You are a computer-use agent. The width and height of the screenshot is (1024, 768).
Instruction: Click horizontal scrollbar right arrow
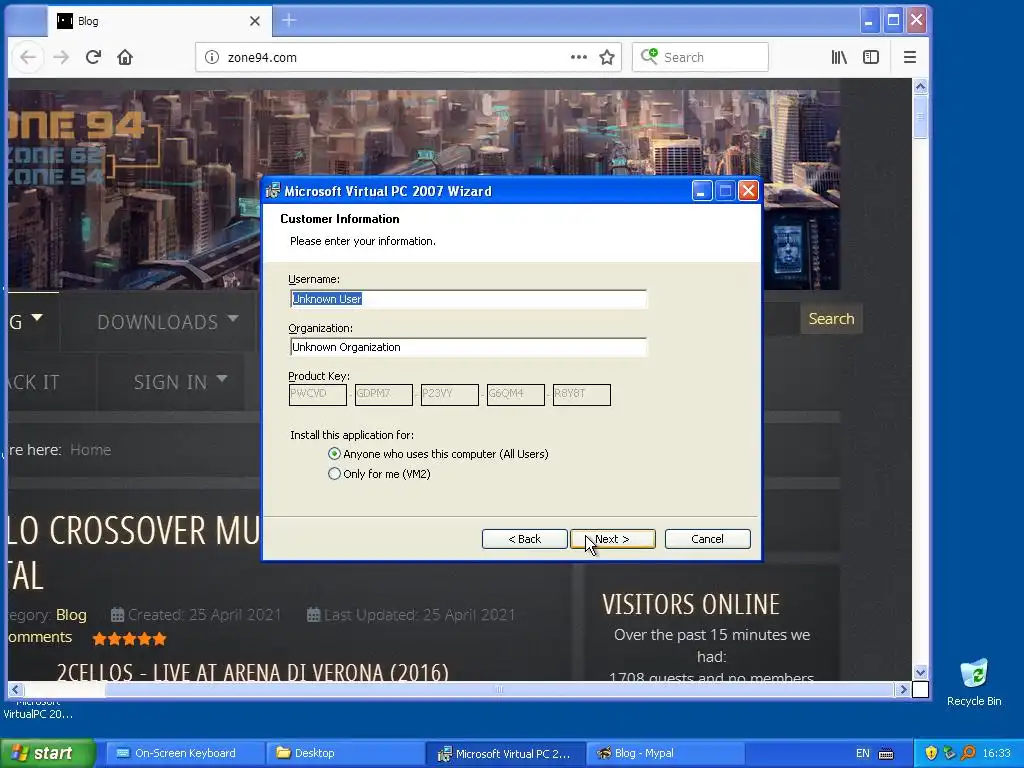[903, 689]
